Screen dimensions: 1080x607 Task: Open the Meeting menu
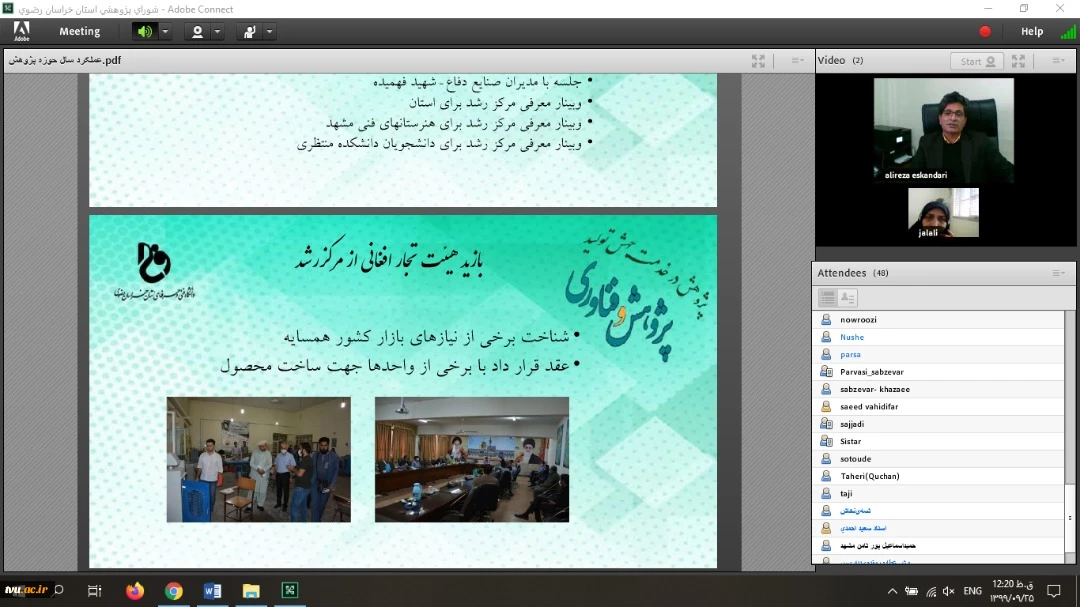(x=79, y=32)
